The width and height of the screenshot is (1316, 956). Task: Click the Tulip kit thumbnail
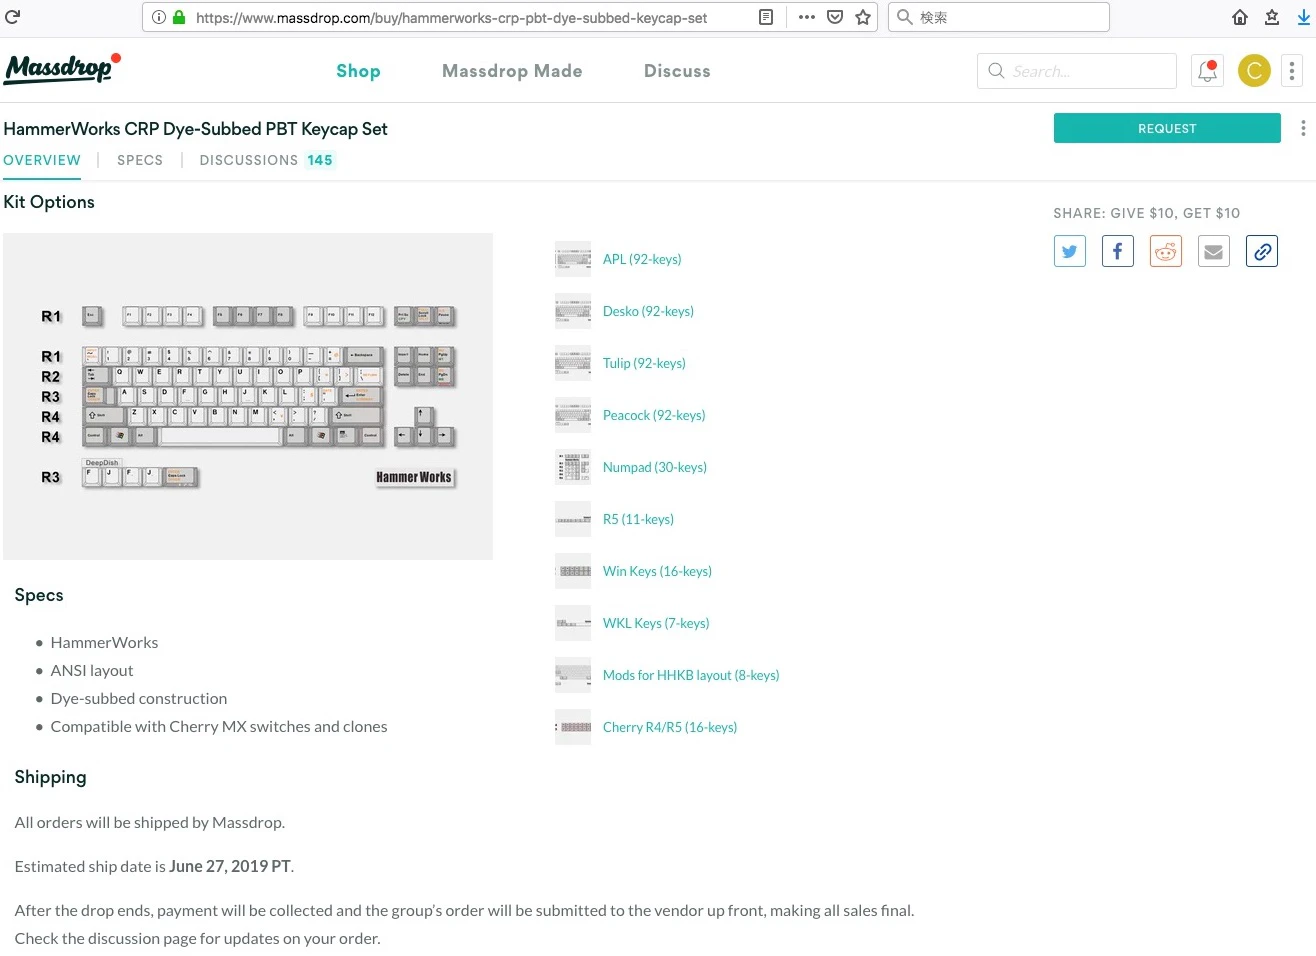[x=573, y=363]
